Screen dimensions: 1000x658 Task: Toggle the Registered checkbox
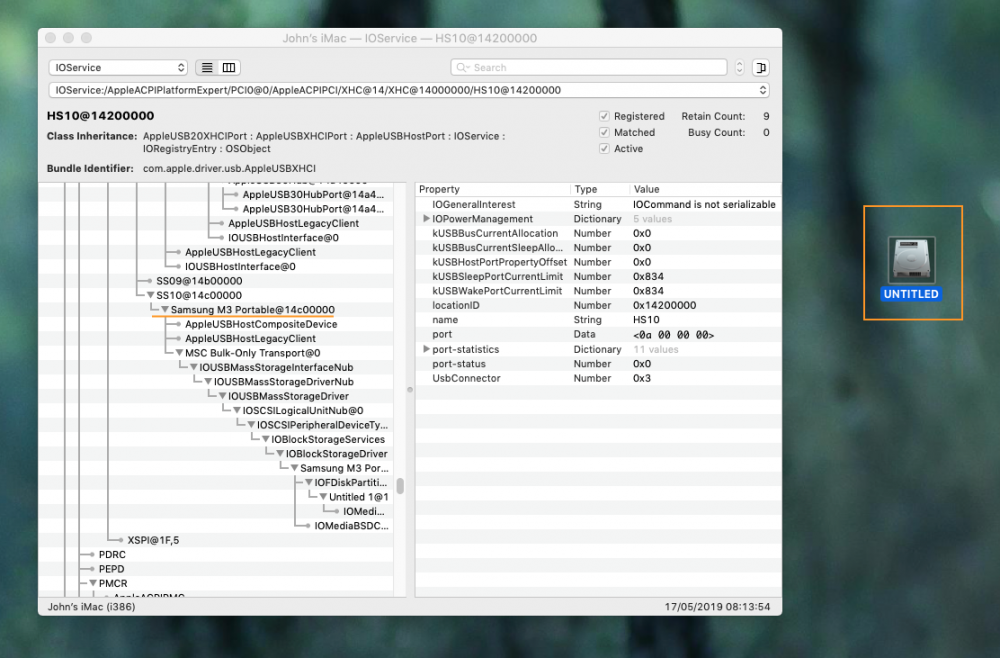click(604, 116)
